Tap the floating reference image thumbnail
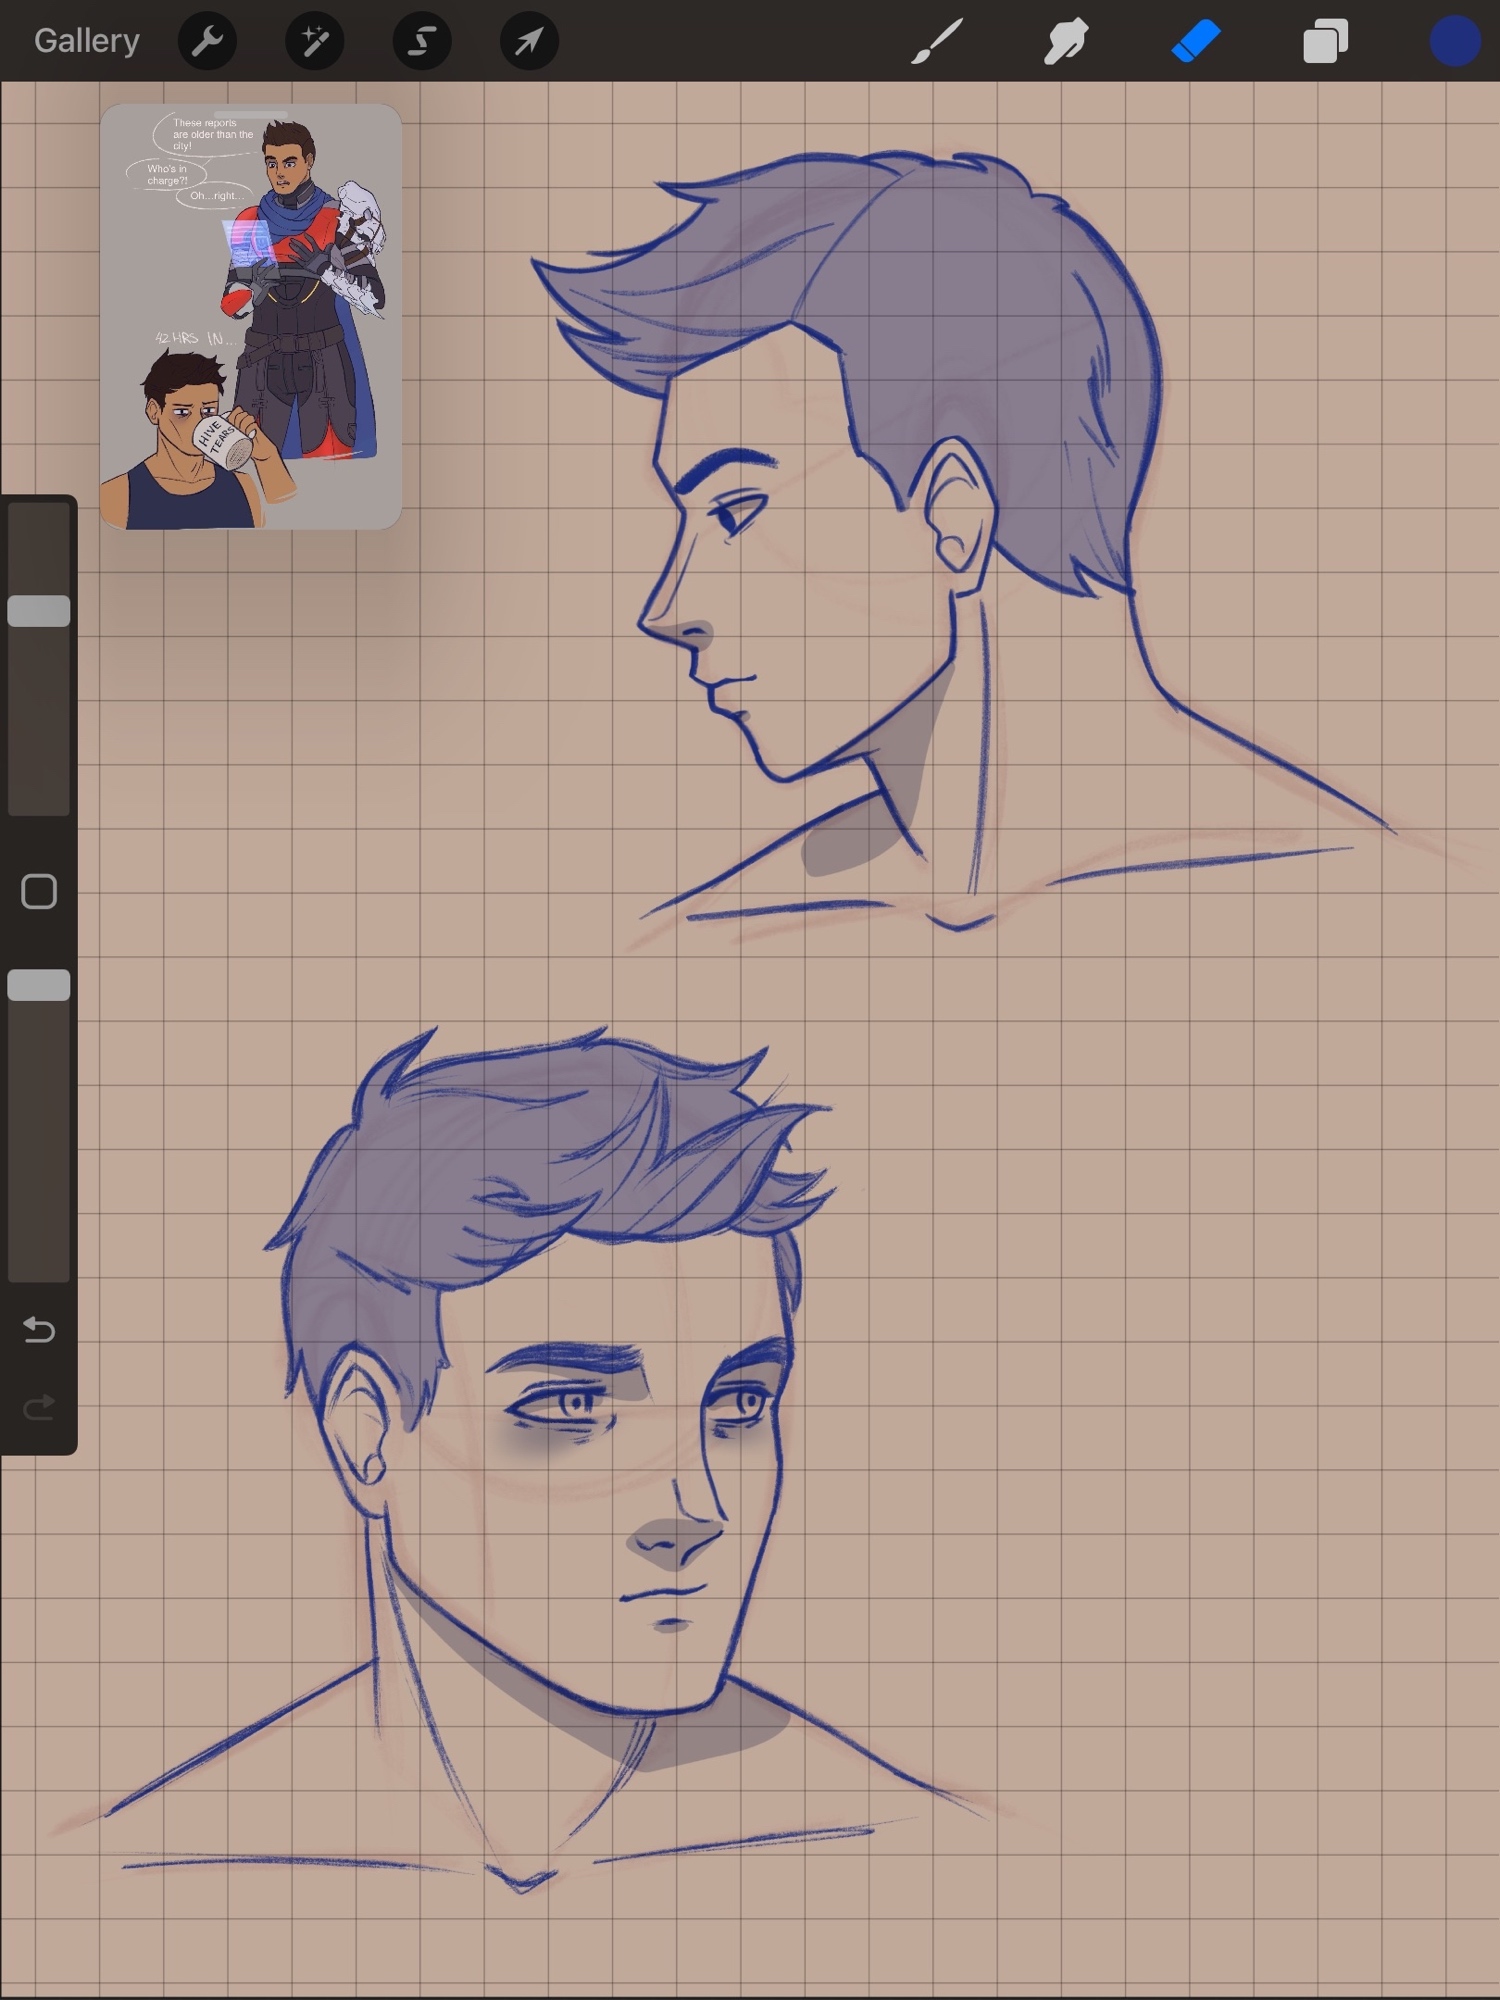1500x2000 pixels. tap(250, 320)
